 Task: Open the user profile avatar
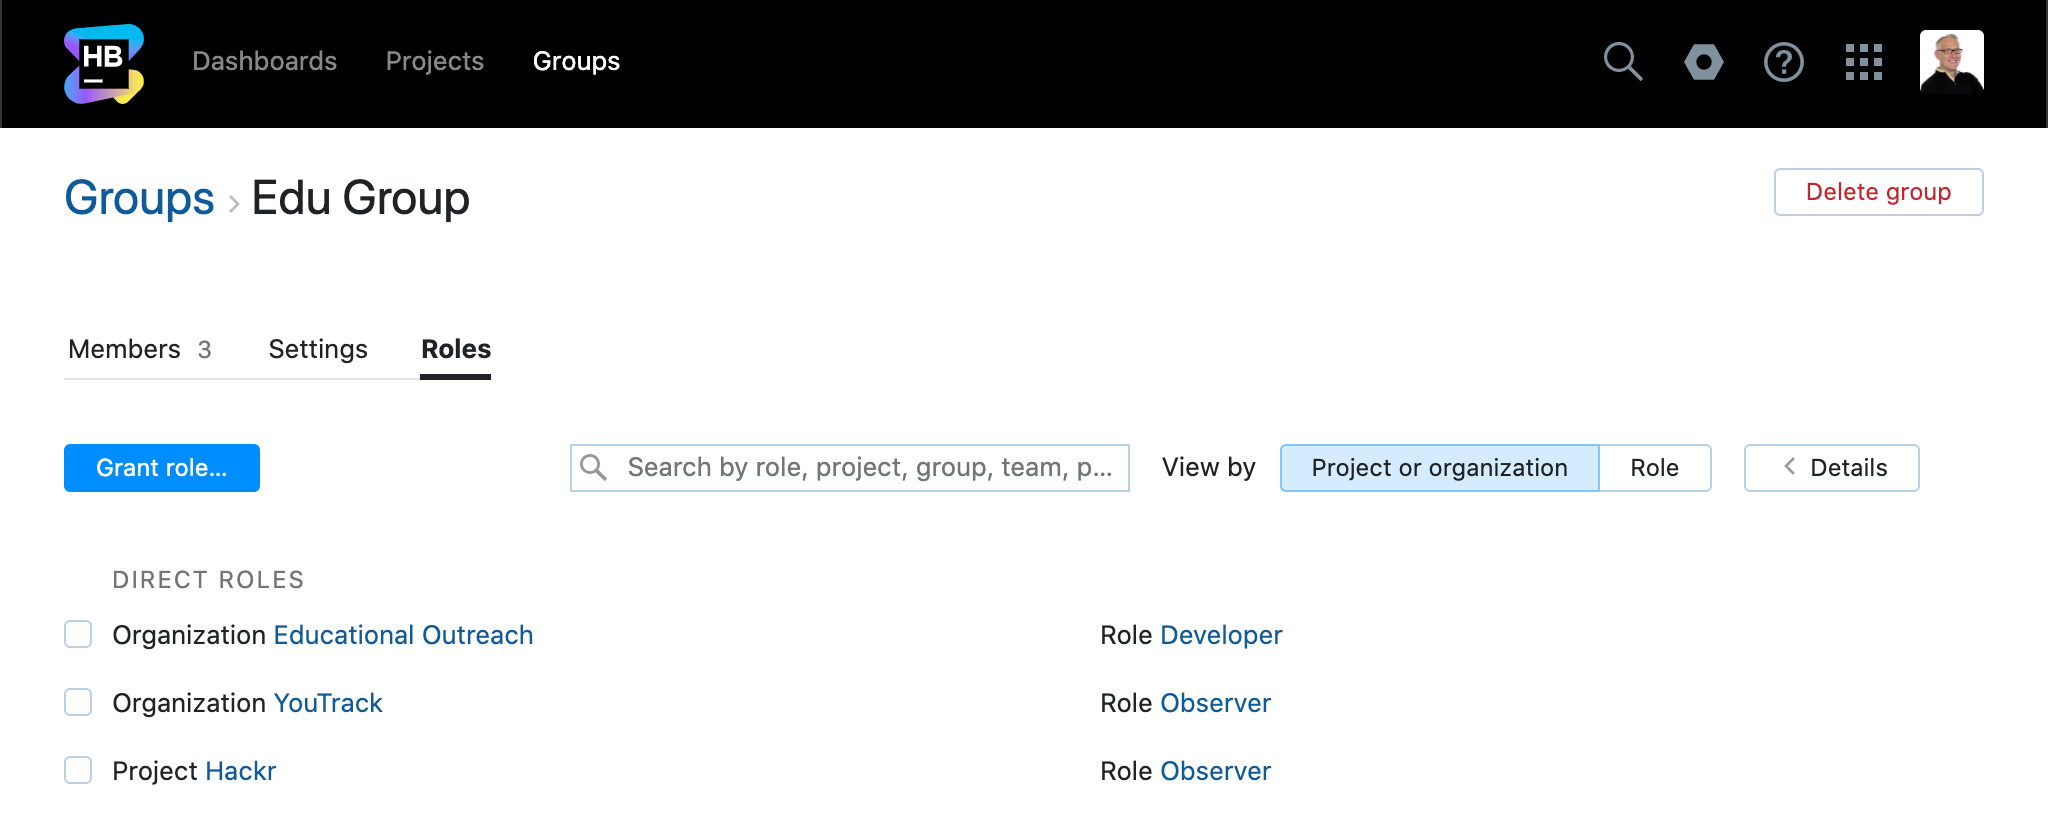tap(1951, 62)
